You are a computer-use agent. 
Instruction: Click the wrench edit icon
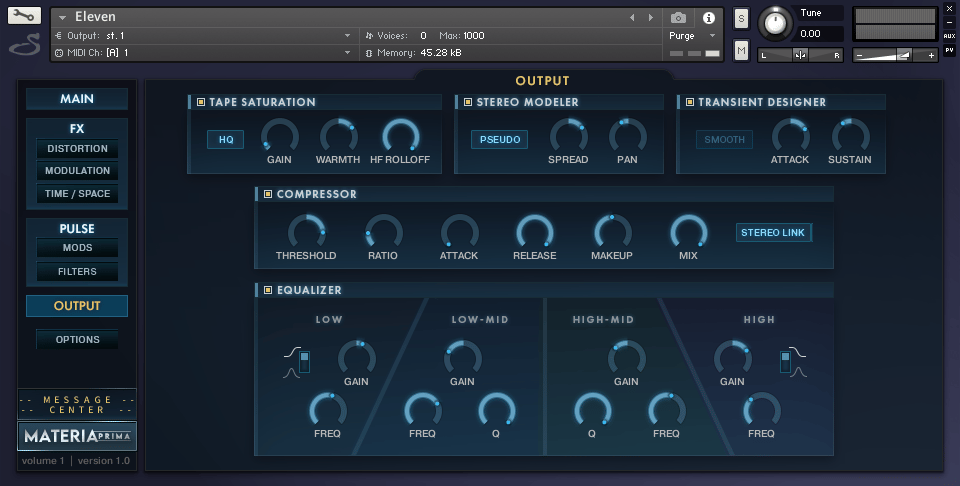point(24,16)
